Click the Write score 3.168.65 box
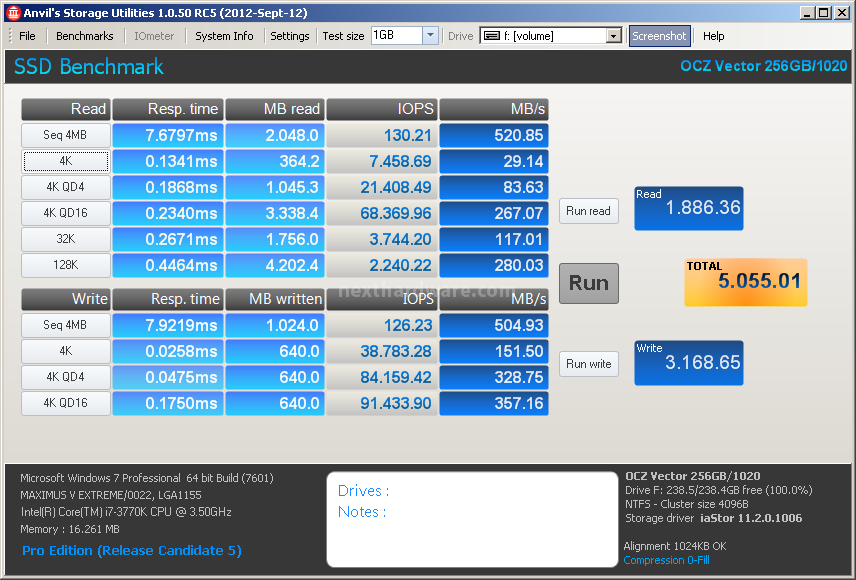The height and width of the screenshot is (580, 856). click(688, 363)
